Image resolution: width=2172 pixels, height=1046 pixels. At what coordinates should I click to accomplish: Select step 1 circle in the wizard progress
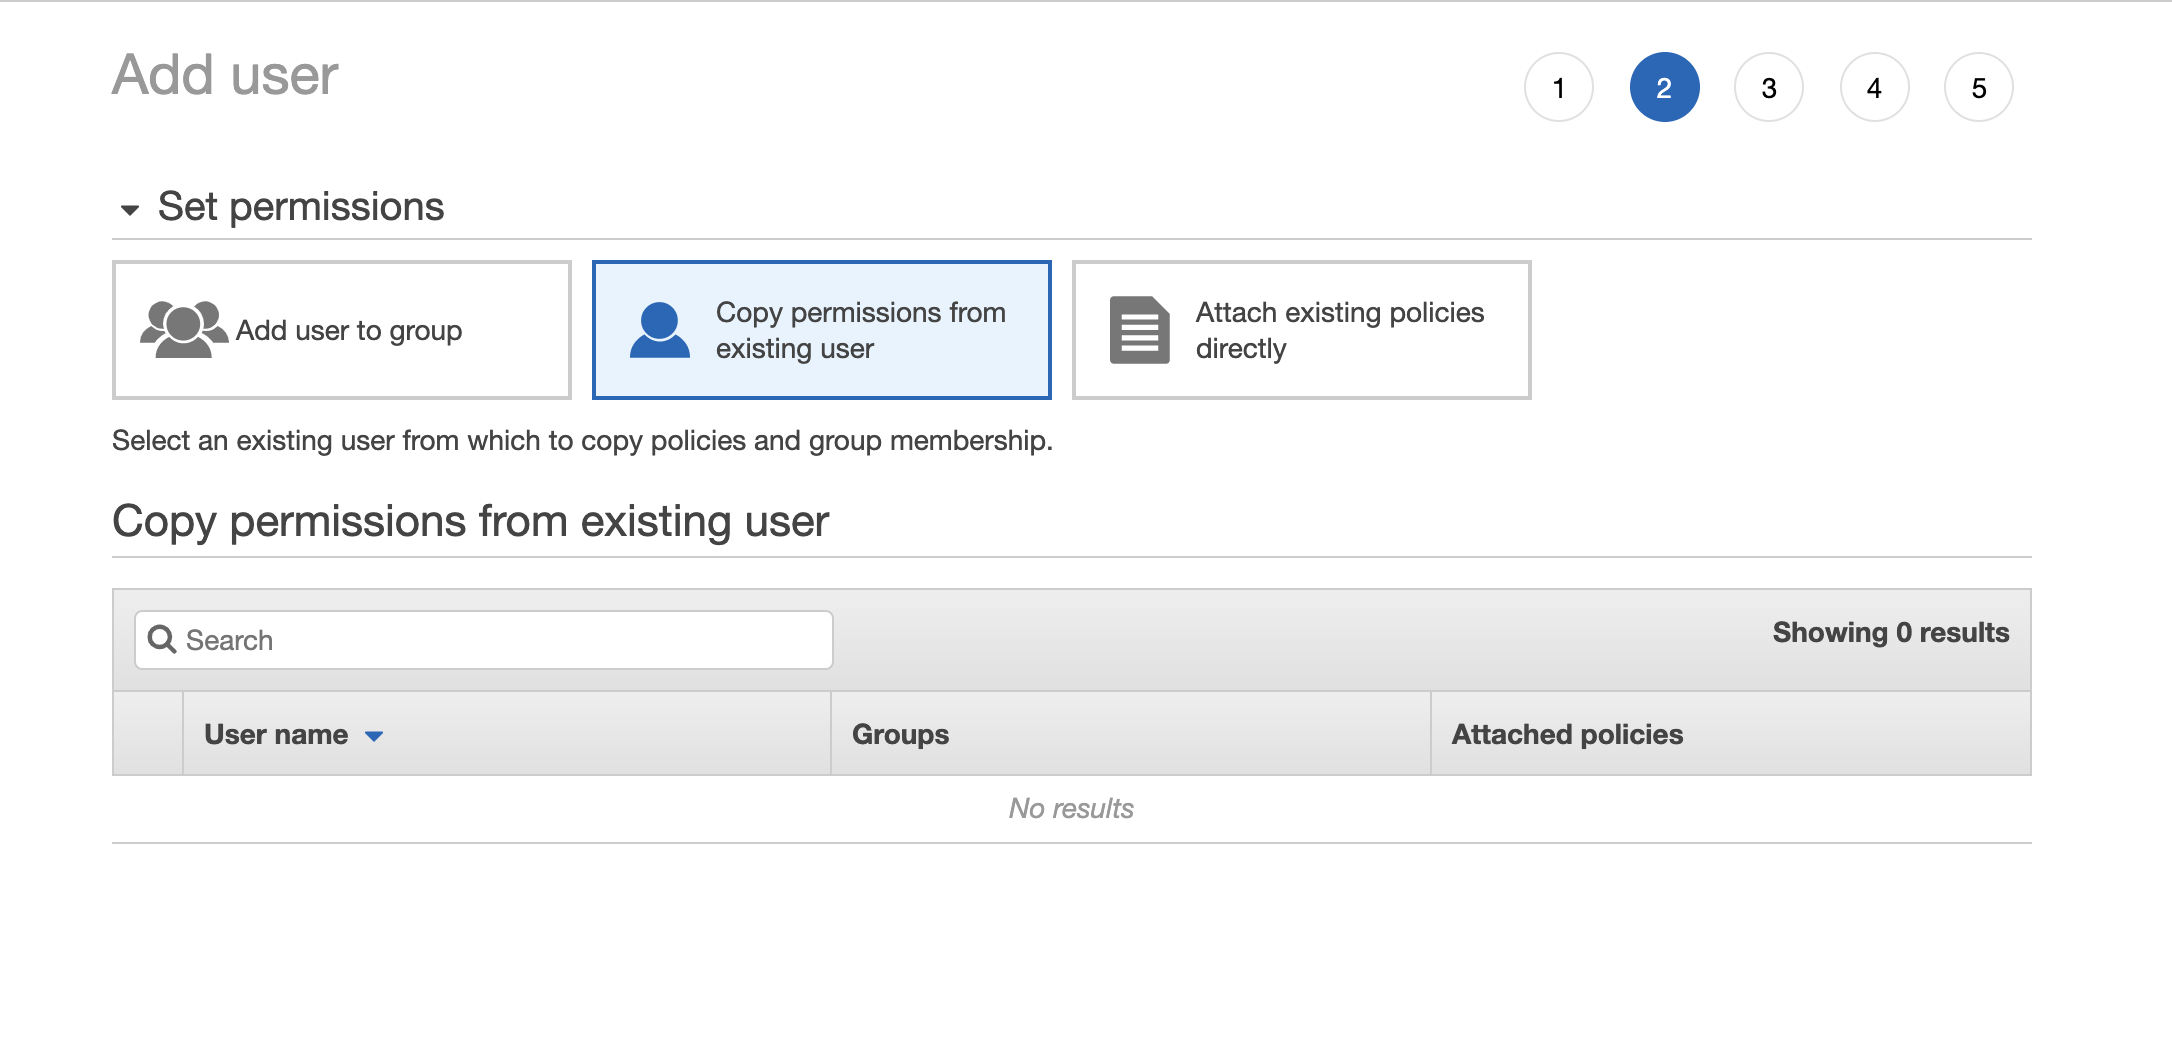pyautogui.click(x=1560, y=88)
